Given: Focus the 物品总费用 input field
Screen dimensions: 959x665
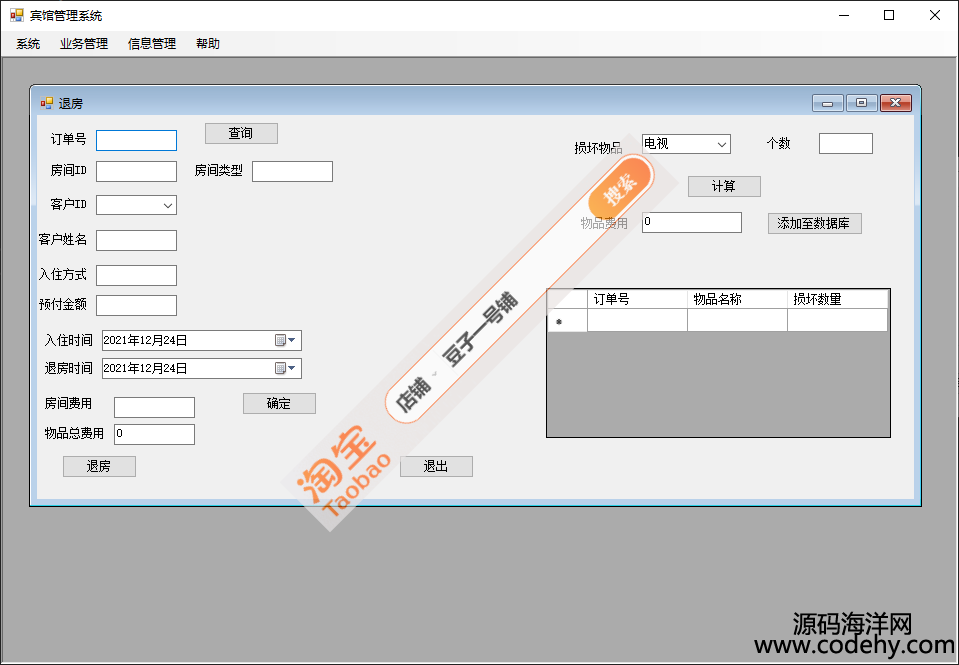Looking at the screenshot, I should (154, 434).
